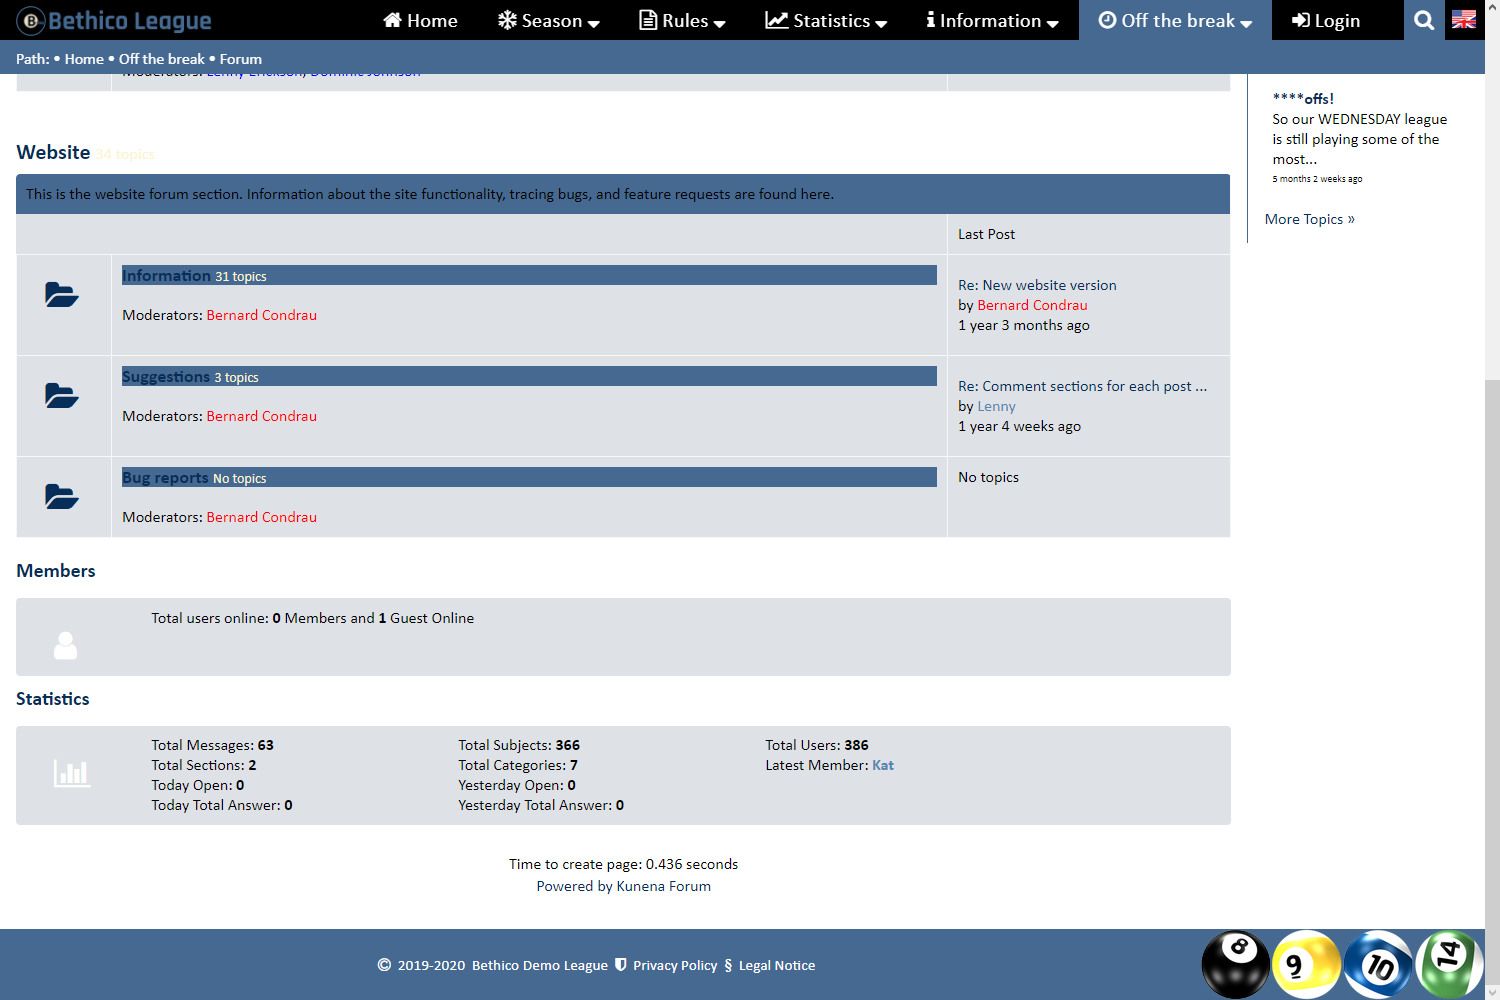
Task: Open the Privacy Policy footer link
Action: tap(675, 965)
